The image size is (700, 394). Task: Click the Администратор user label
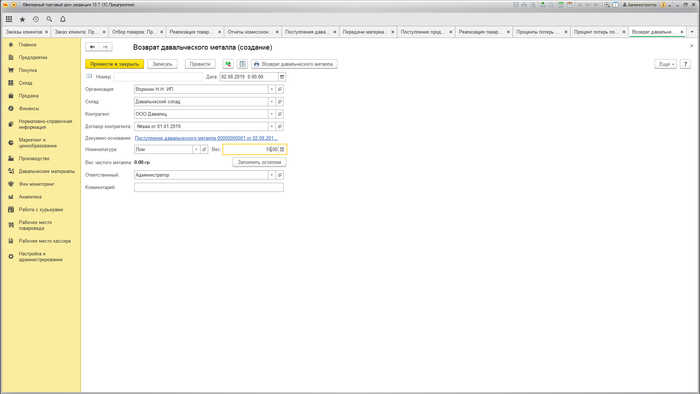(x=640, y=5)
